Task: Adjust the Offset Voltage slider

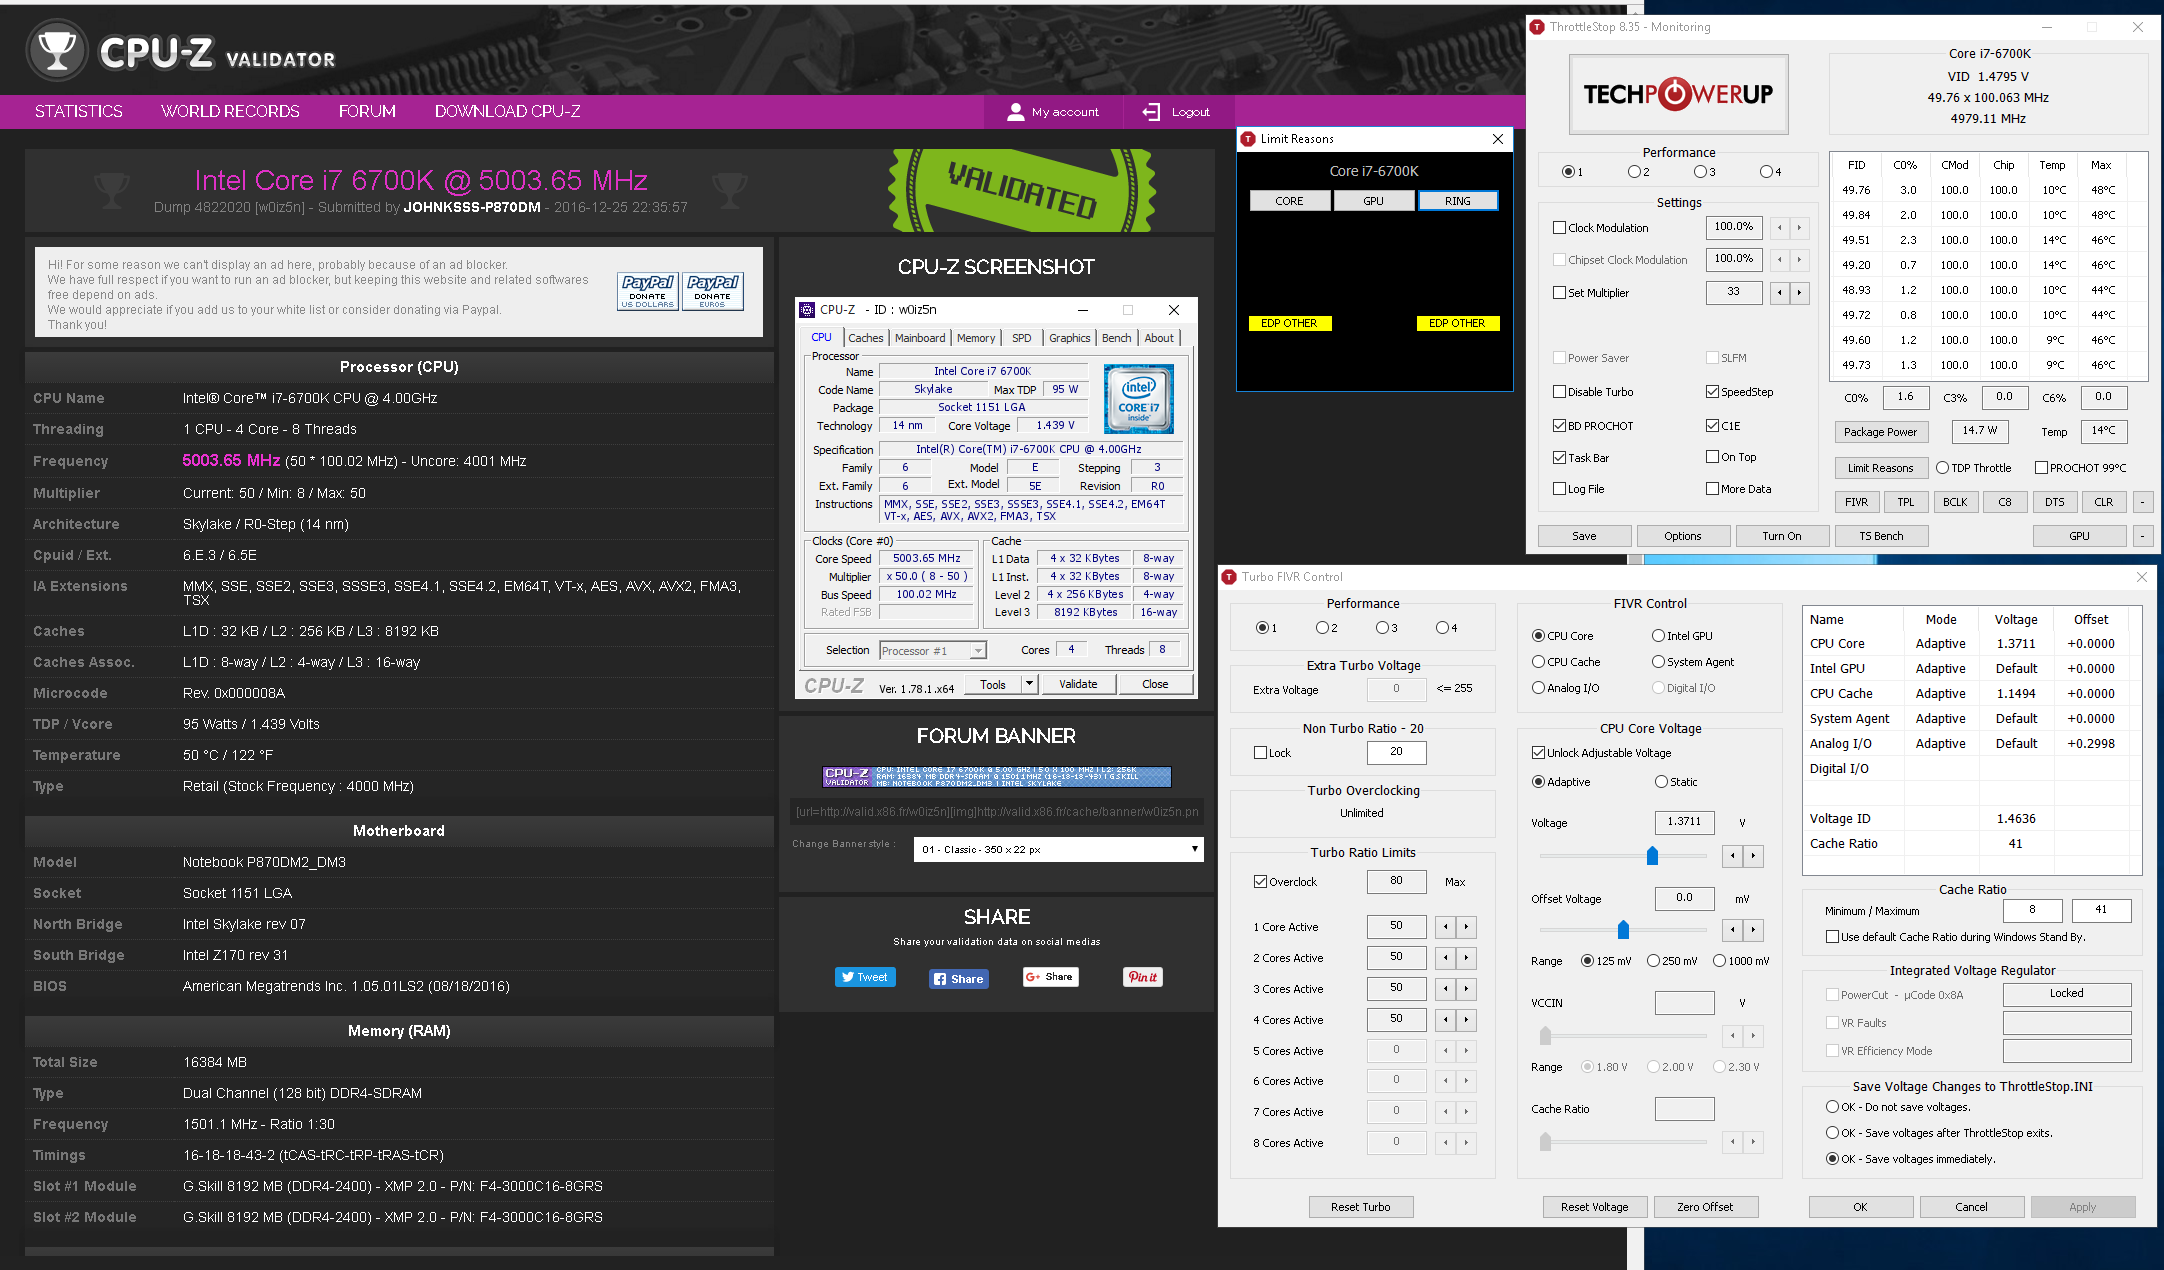Action: 1624,931
